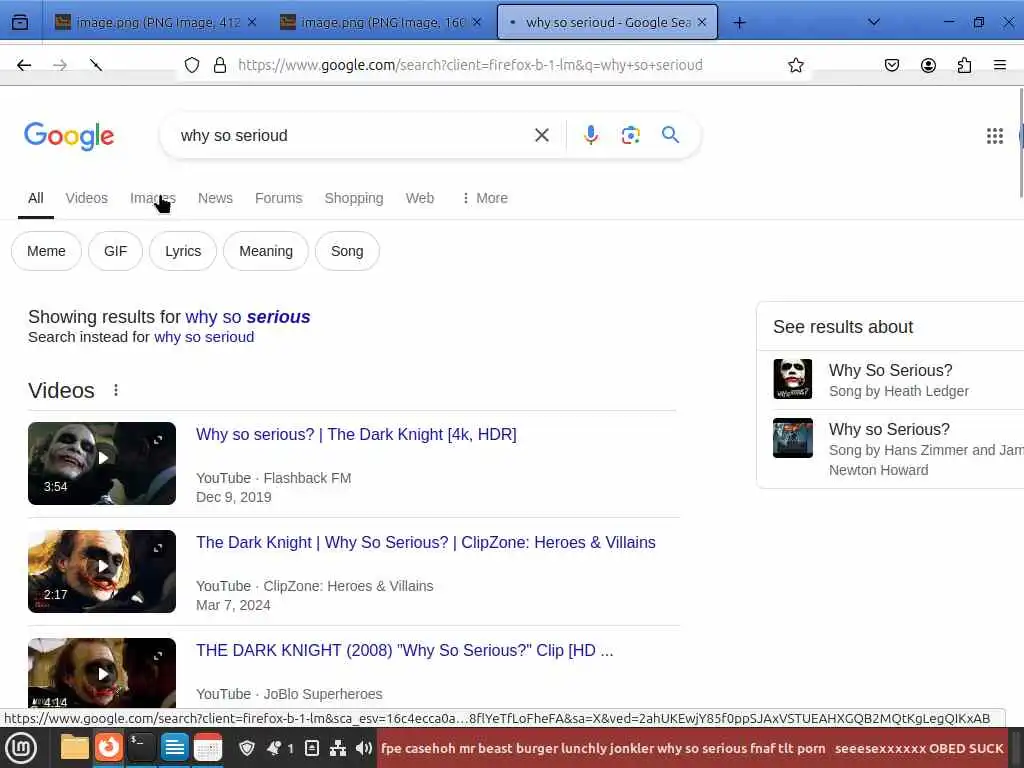Open the extensions puzzle icon
1024x768 pixels.
[964, 65]
